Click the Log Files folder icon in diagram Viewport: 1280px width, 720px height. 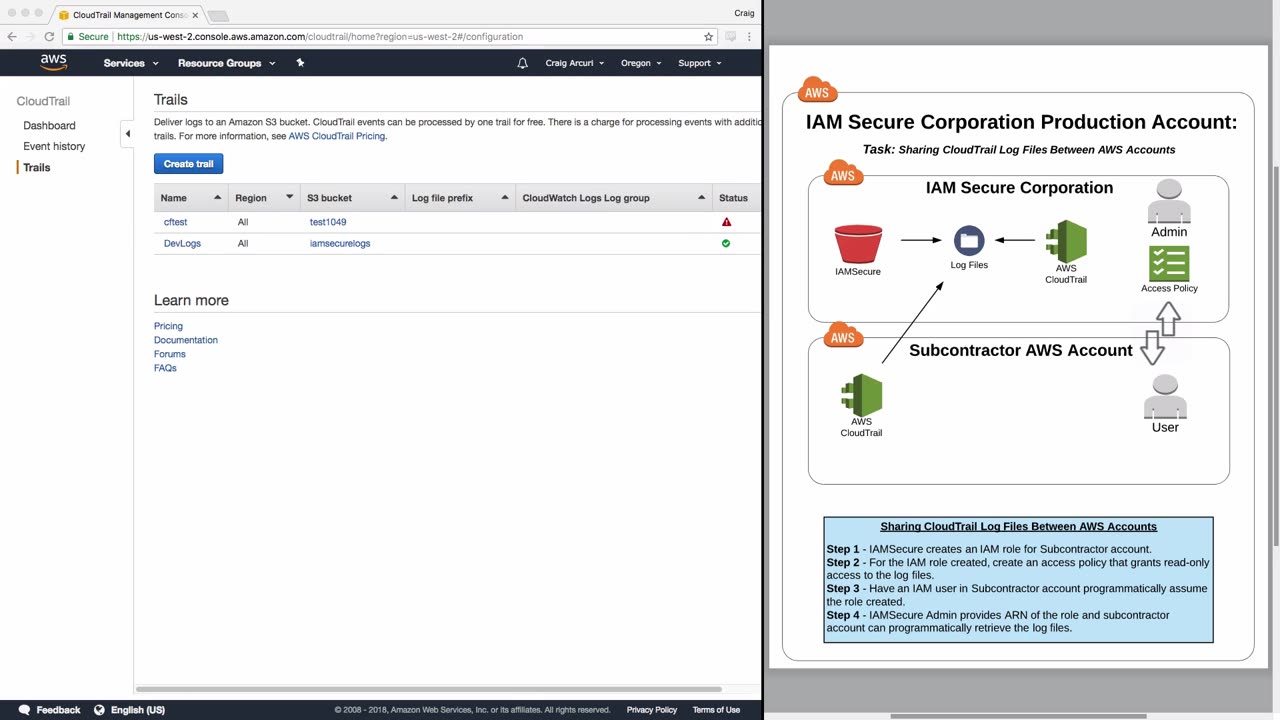coord(969,241)
